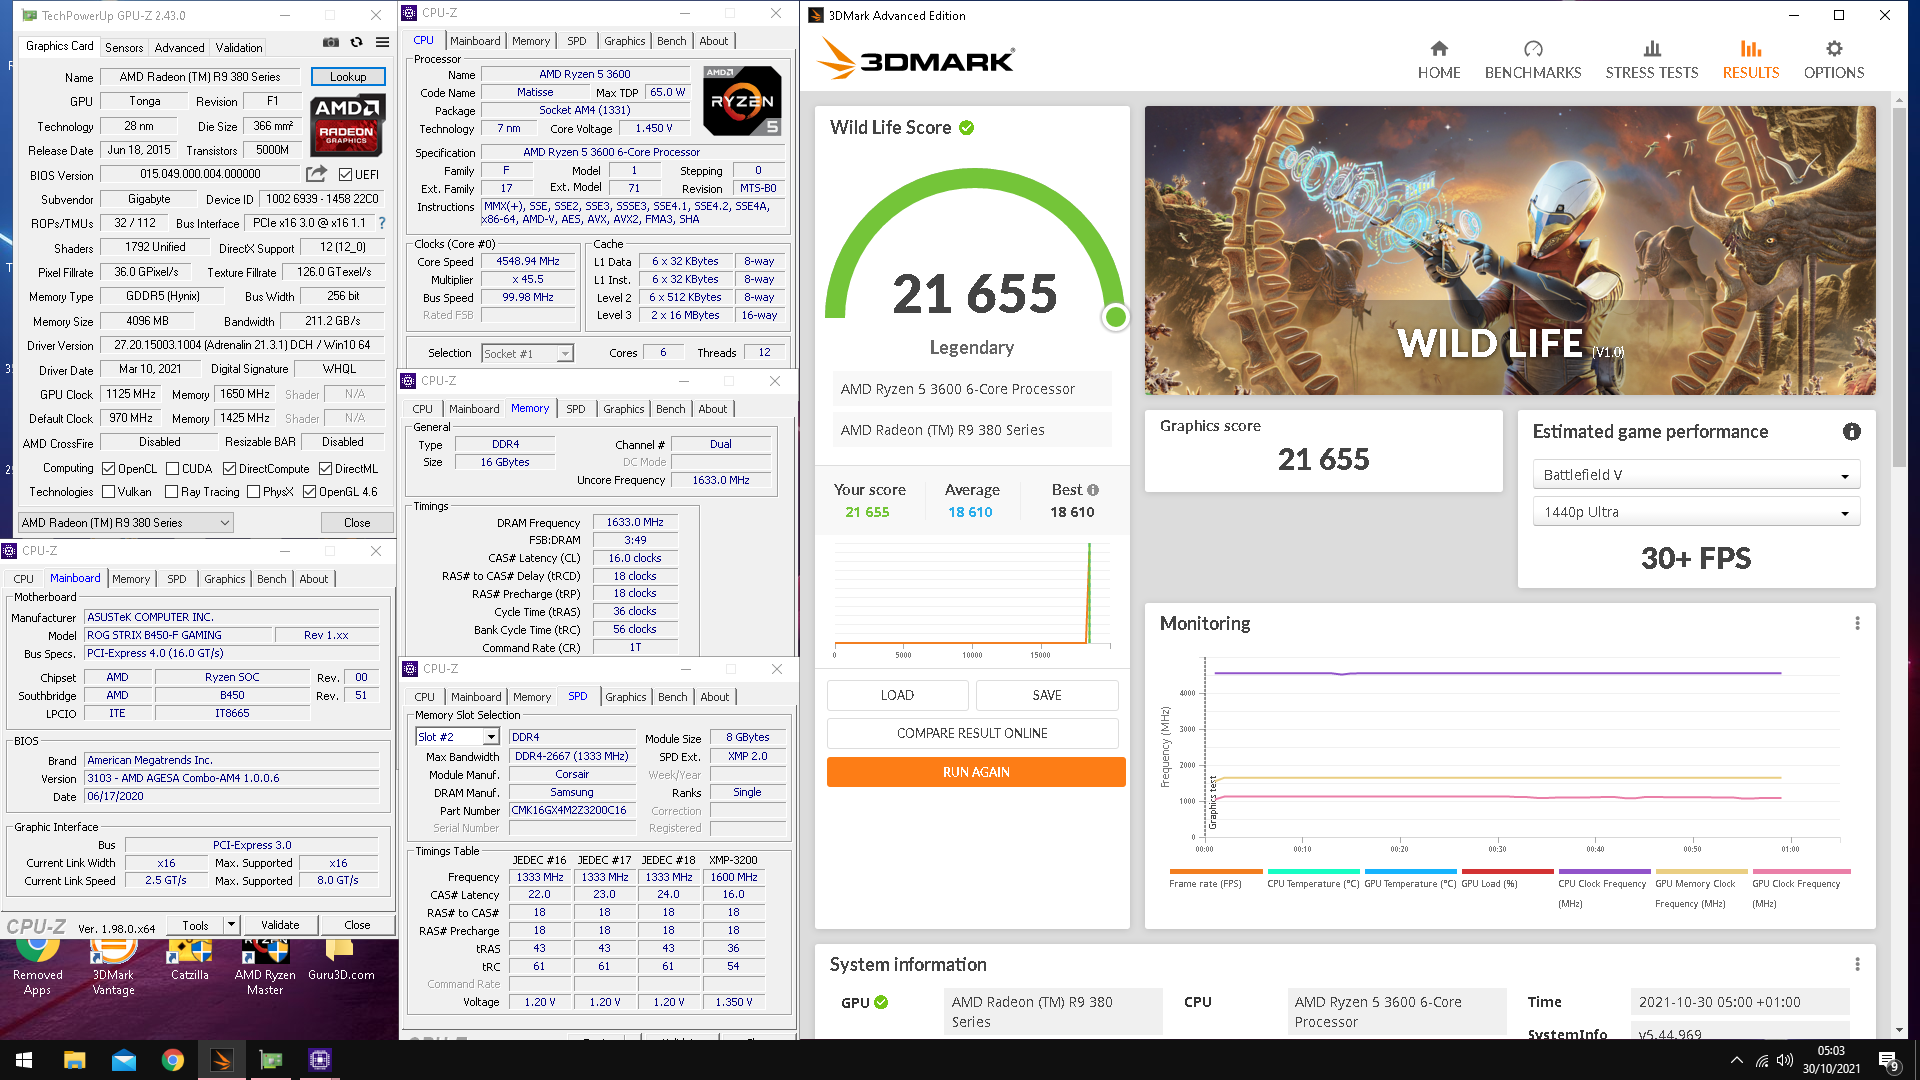Image resolution: width=1920 pixels, height=1080 pixels.
Task: Click the score gauge green end marker
Action: (1115, 317)
